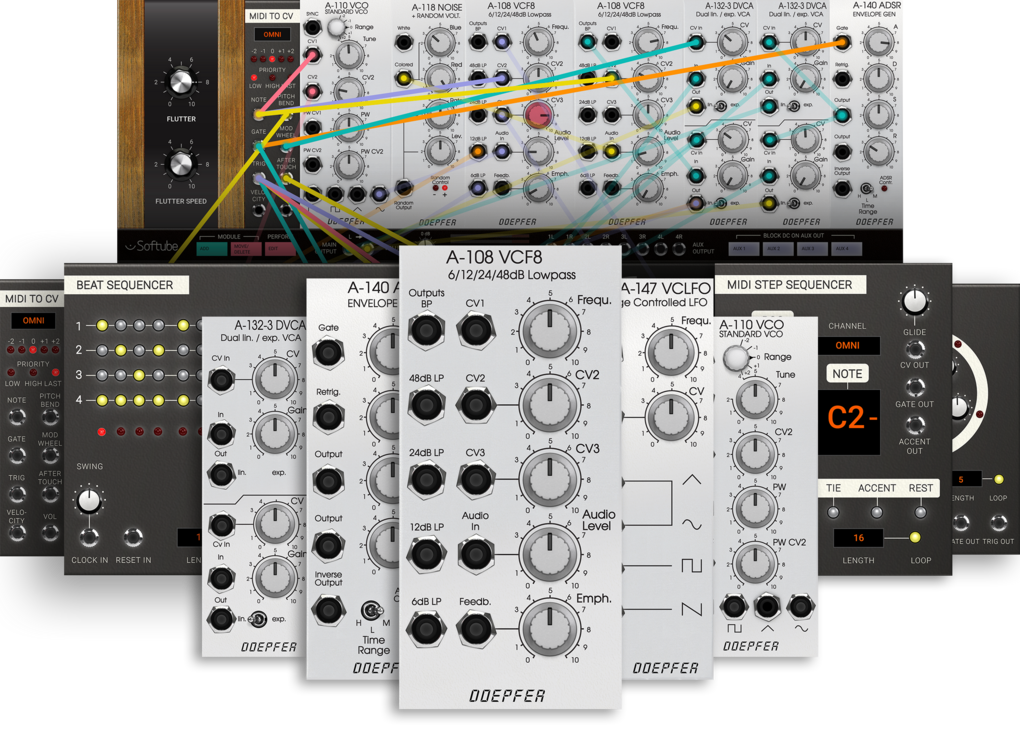Click the square wave output jack on A-110 VCO

pos(733,605)
